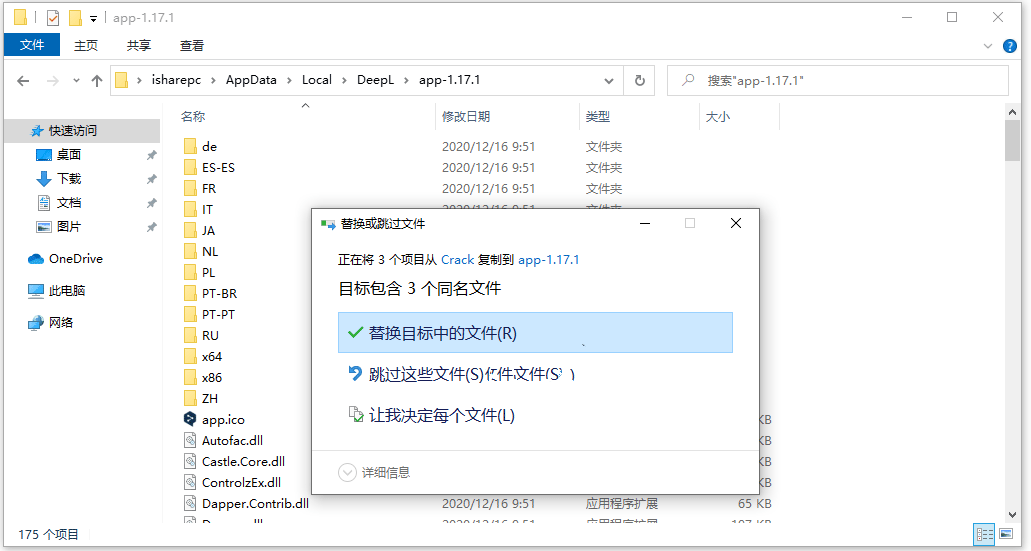Select DeepL in the address breadcrumb
1031x551 pixels.
pyautogui.click(x=375, y=80)
